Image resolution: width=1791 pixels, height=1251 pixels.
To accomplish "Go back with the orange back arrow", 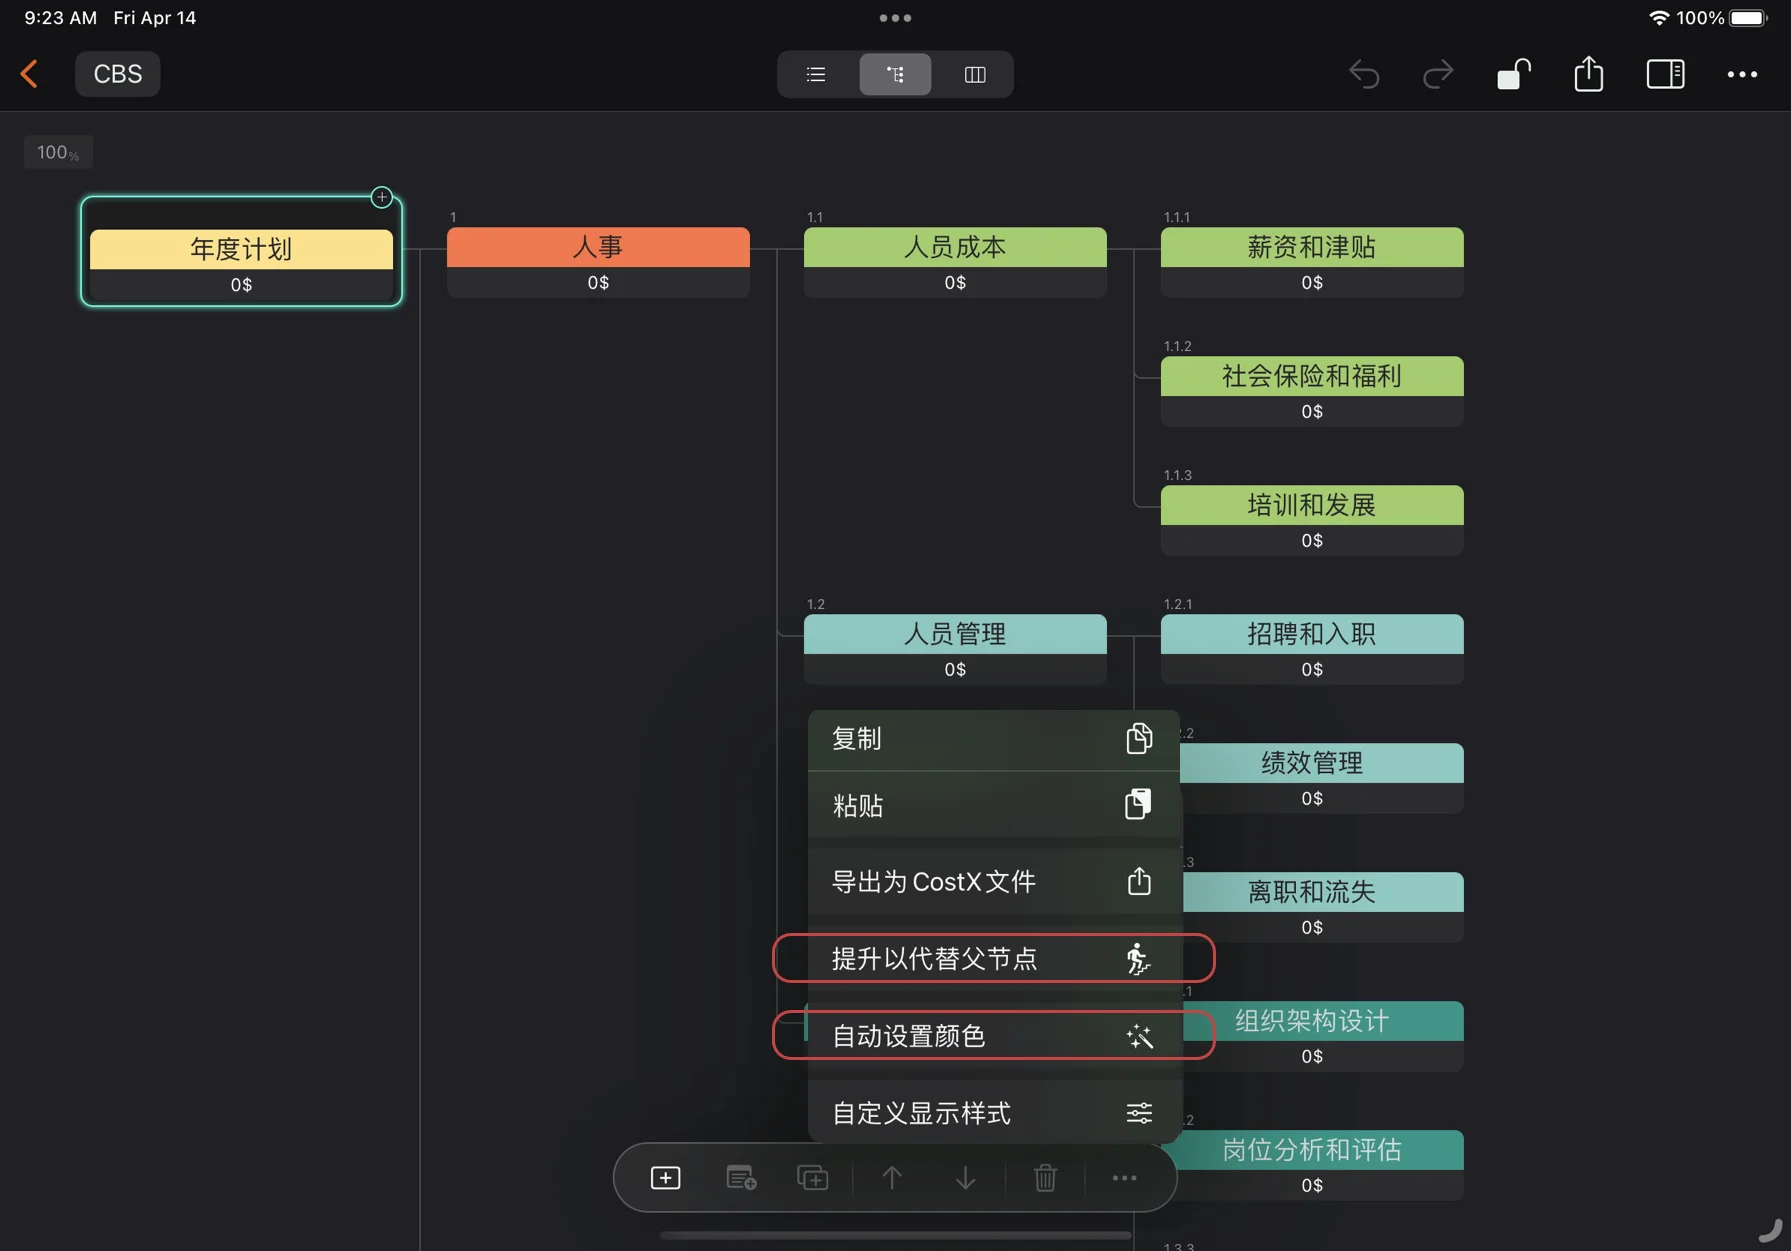I will point(29,73).
